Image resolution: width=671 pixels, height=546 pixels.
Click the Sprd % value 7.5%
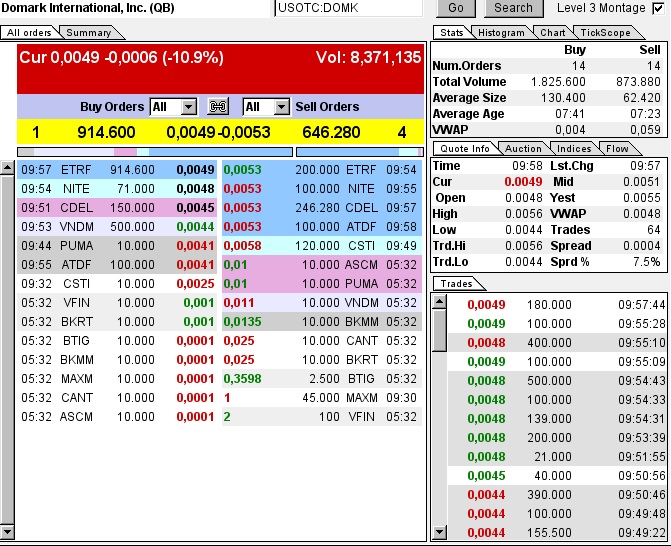(647, 262)
